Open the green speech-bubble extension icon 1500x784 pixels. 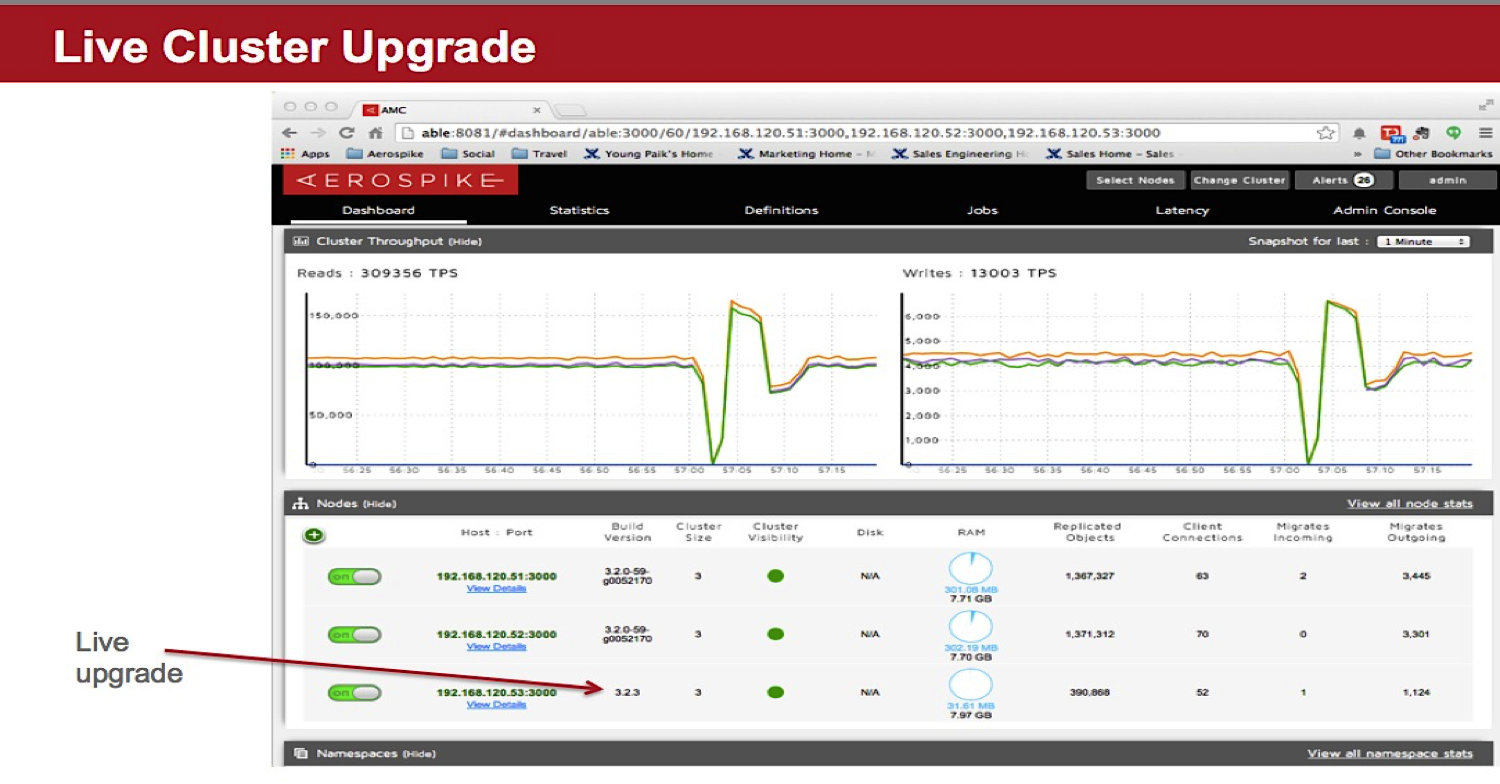click(1454, 132)
